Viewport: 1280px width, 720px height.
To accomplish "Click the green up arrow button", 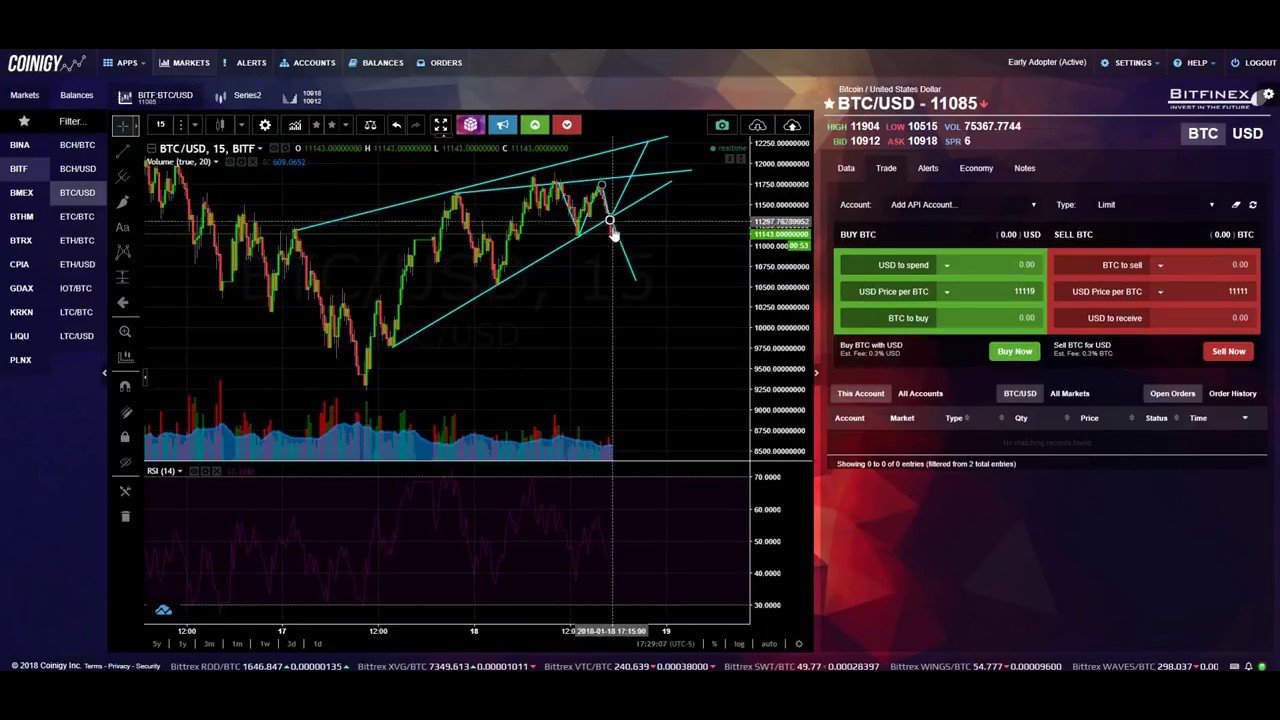I will pos(535,125).
